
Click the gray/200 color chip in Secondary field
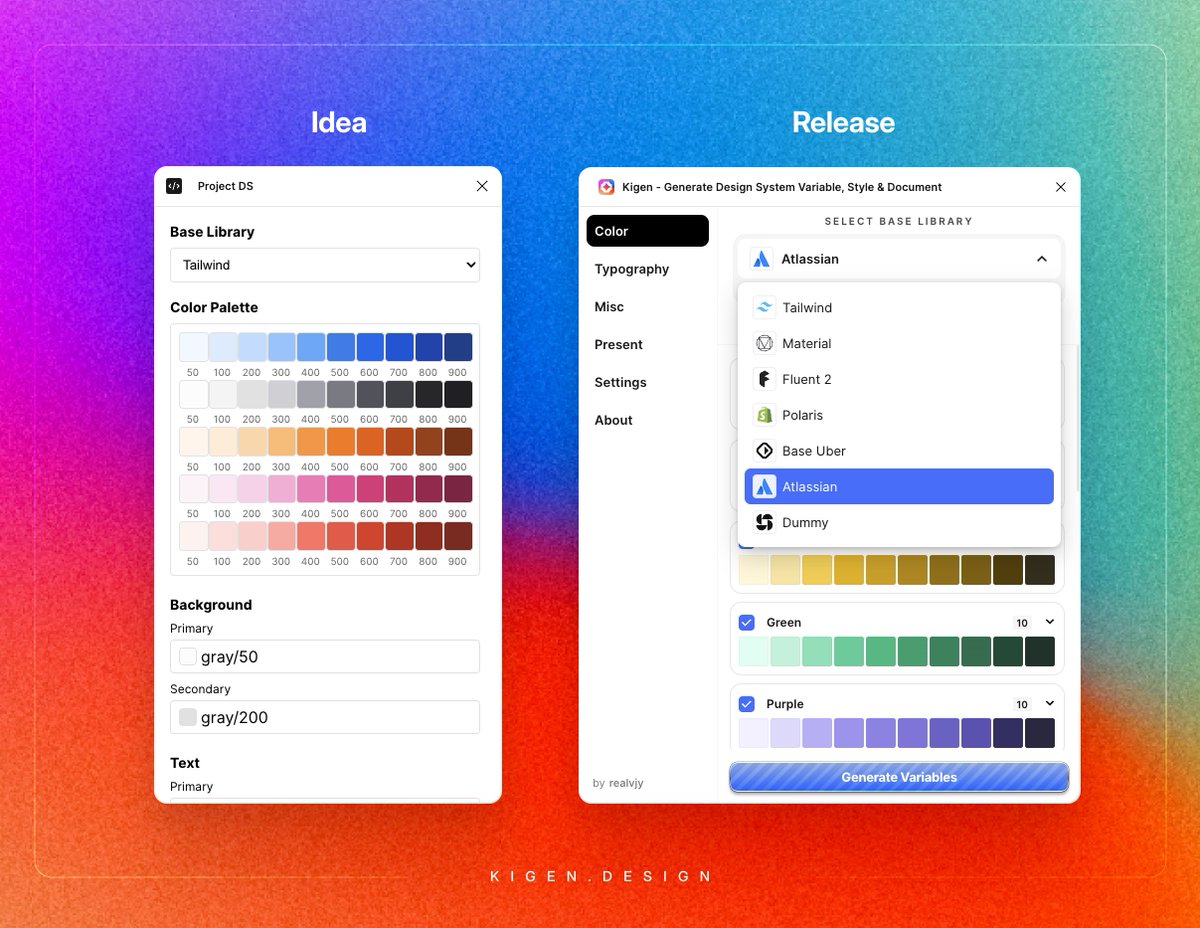coord(188,717)
